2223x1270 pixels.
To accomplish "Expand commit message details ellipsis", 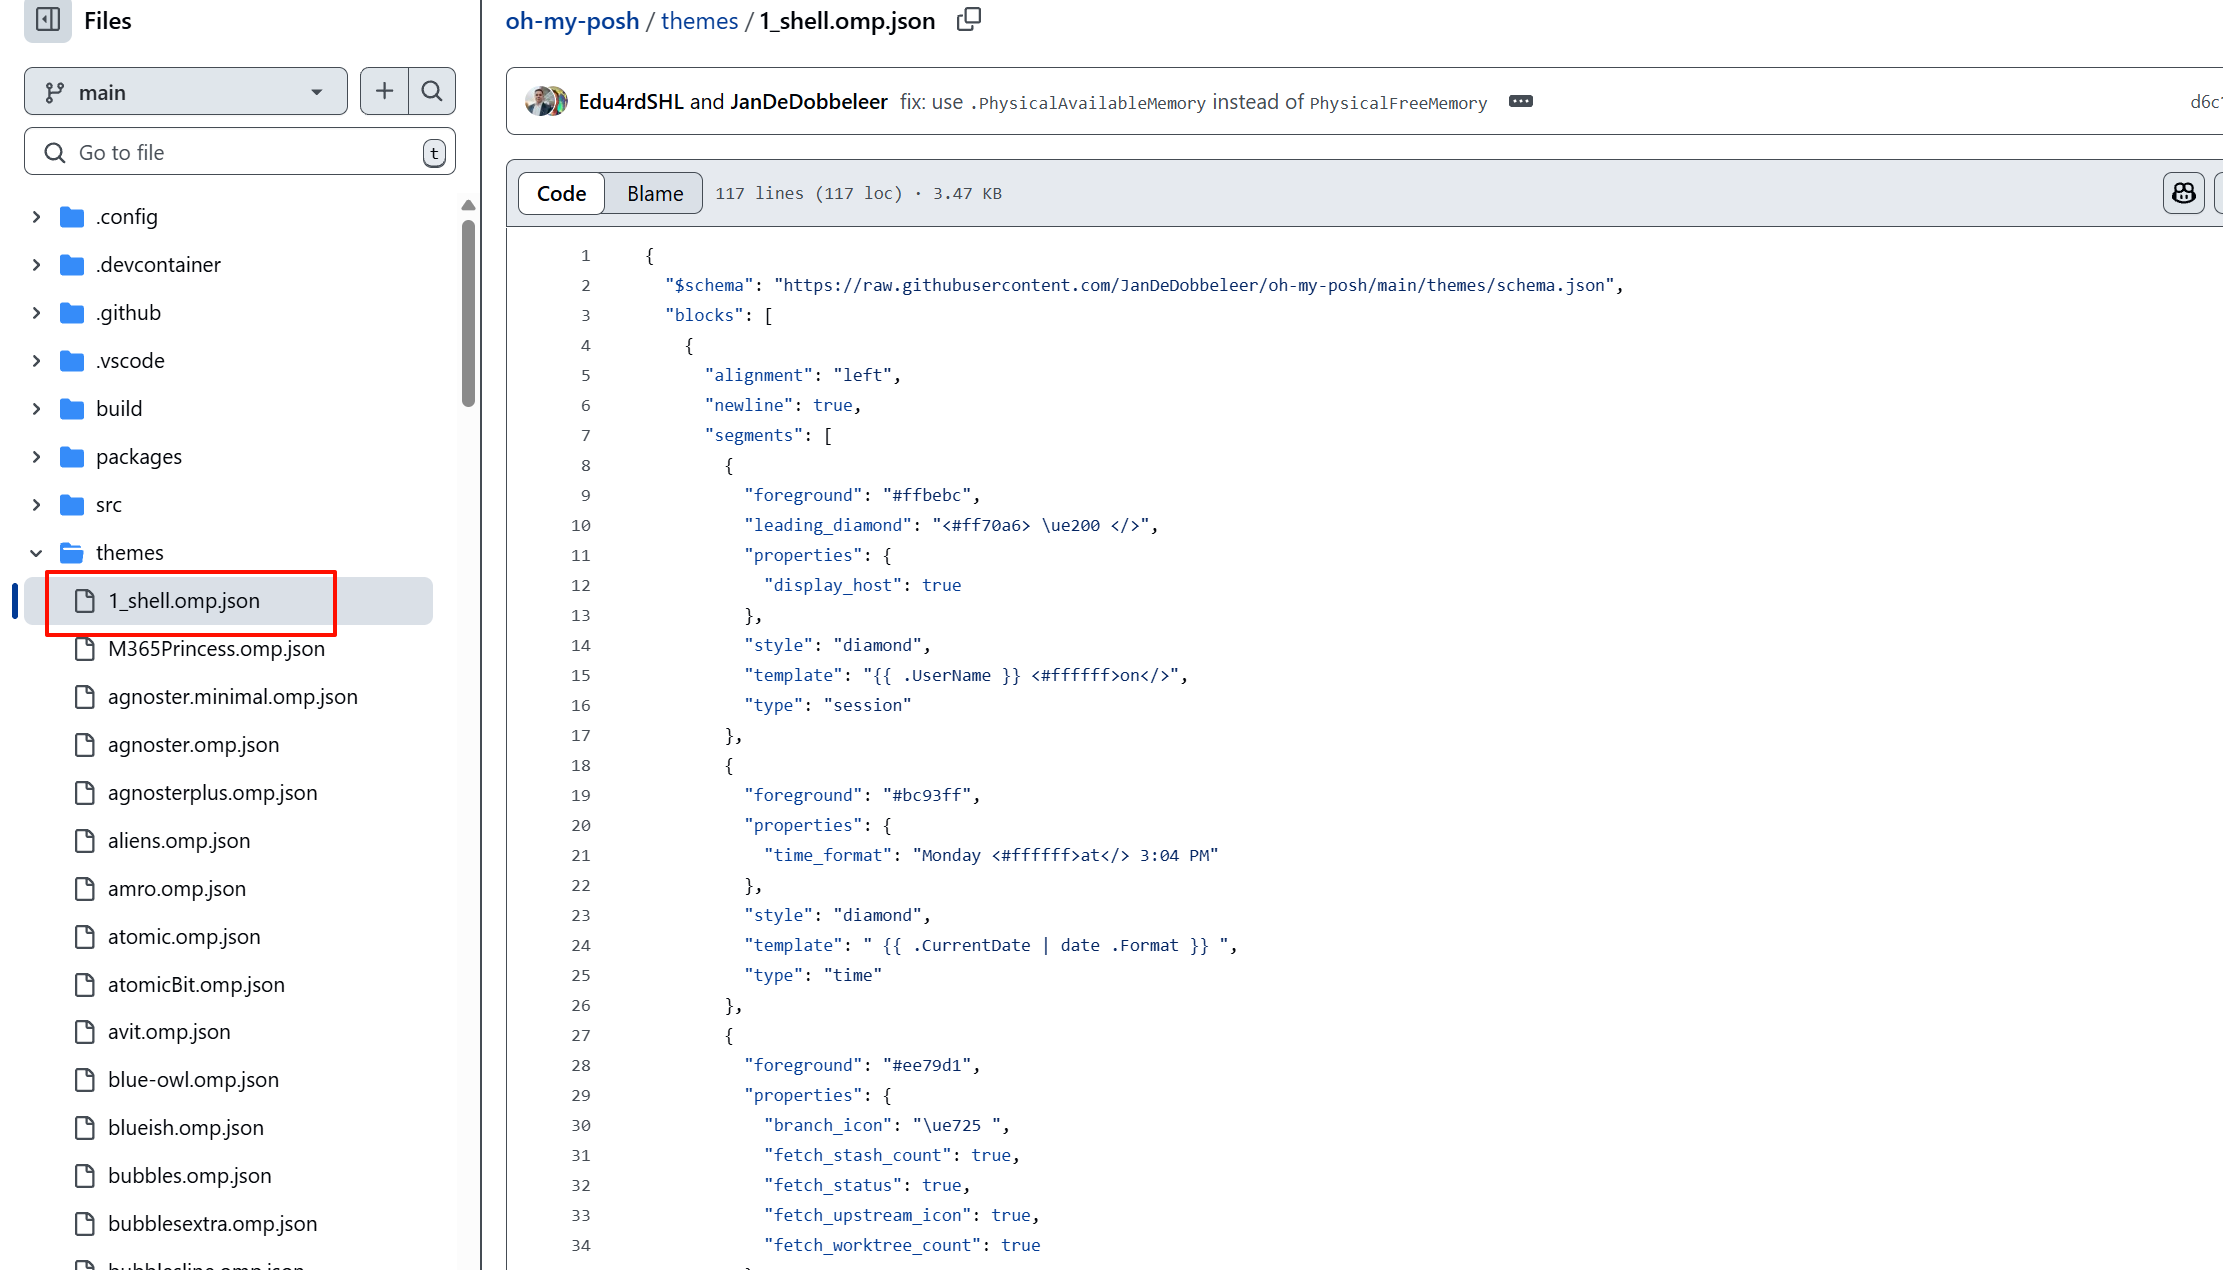I will (x=1521, y=102).
